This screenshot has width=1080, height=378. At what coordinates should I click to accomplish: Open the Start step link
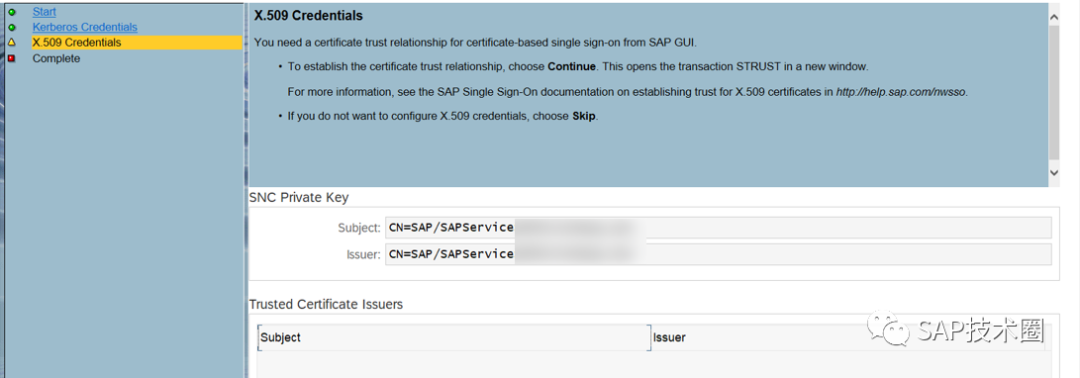44,12
